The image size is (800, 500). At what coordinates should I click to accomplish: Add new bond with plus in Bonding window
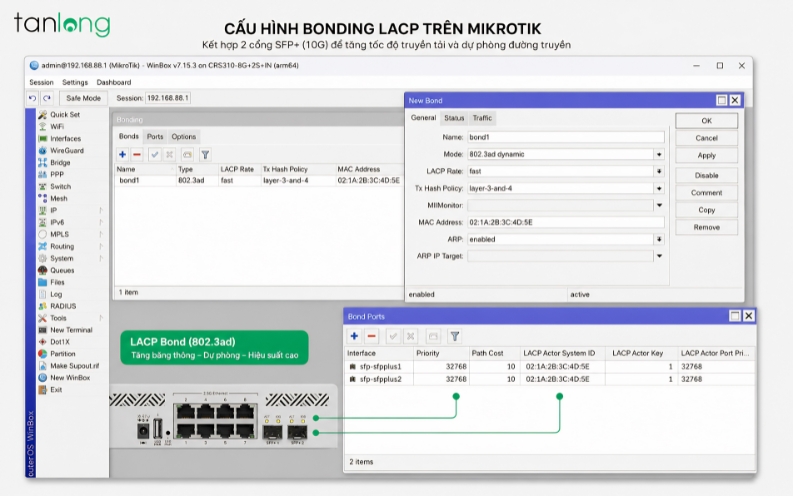123,156
